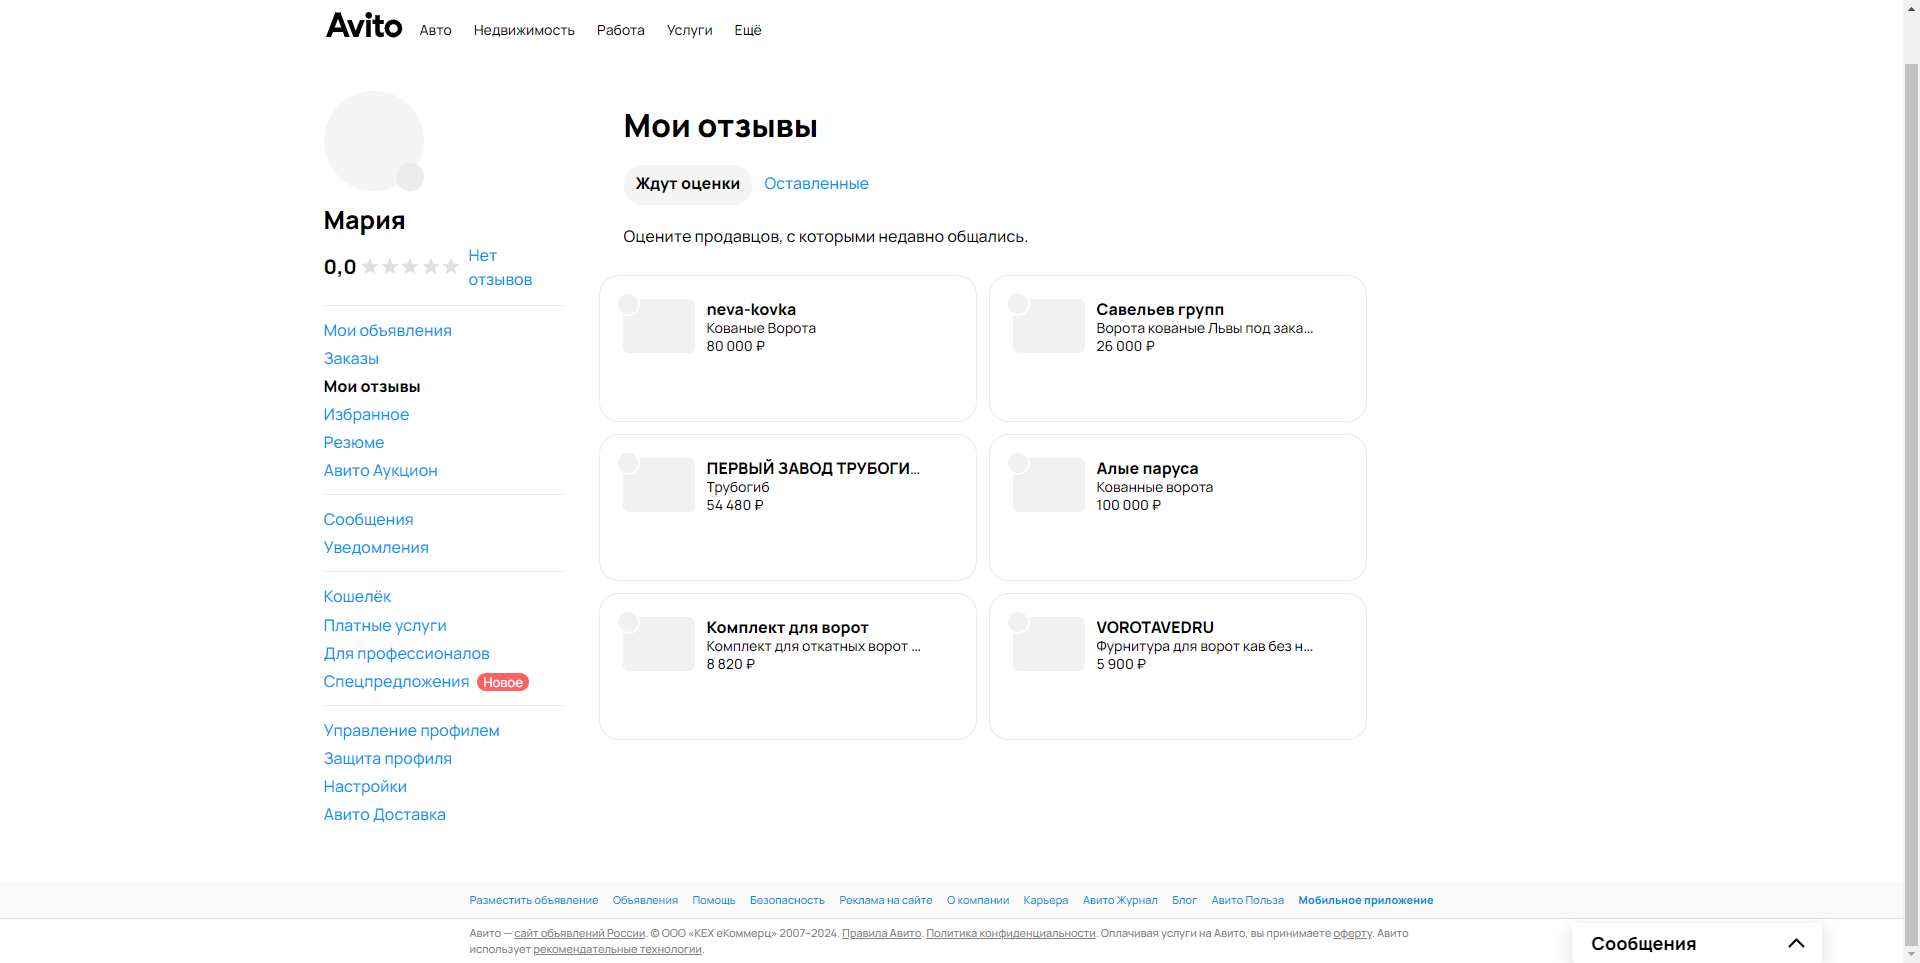
Task: Go to Мои объявления in sidebar
Action: point(387,330)
